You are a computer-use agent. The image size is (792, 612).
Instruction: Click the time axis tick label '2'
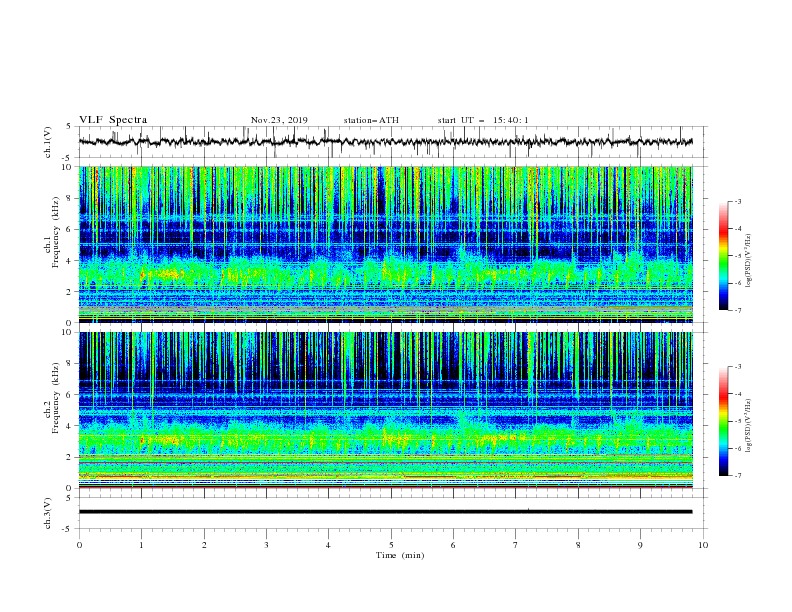tap(204, 545)
